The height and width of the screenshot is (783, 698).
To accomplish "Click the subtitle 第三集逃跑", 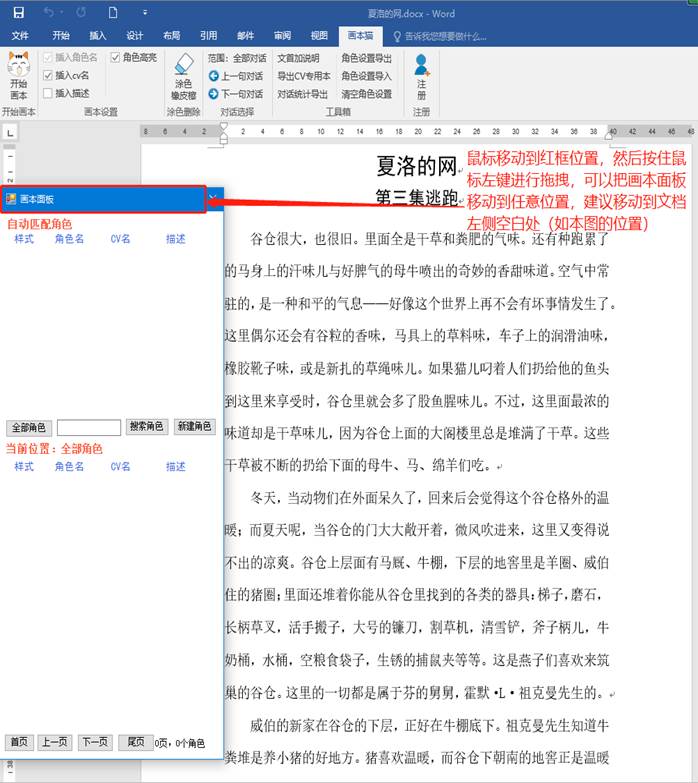I will pos(417,198).
